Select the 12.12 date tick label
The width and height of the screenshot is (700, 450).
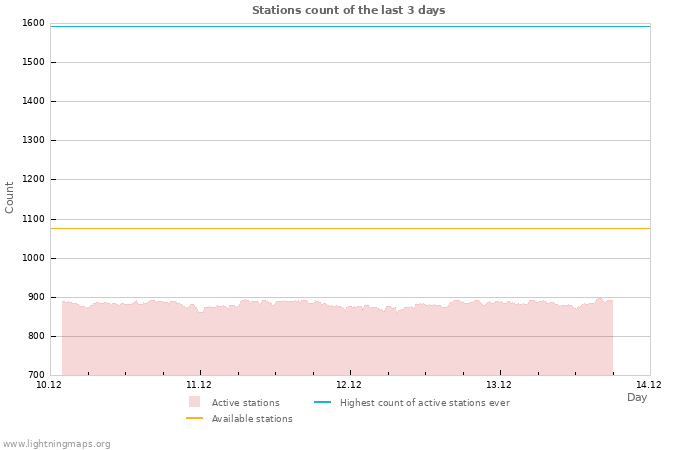point(349,385)
